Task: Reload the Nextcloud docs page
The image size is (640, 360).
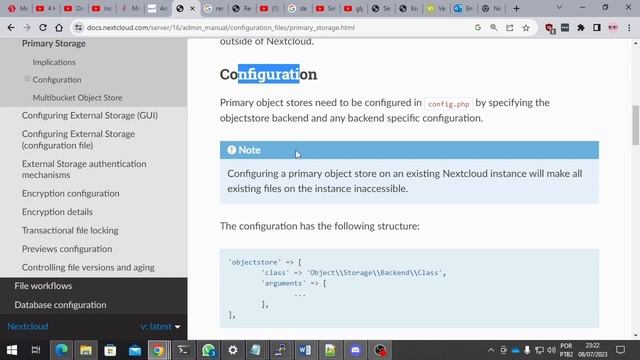Action: 43,27
